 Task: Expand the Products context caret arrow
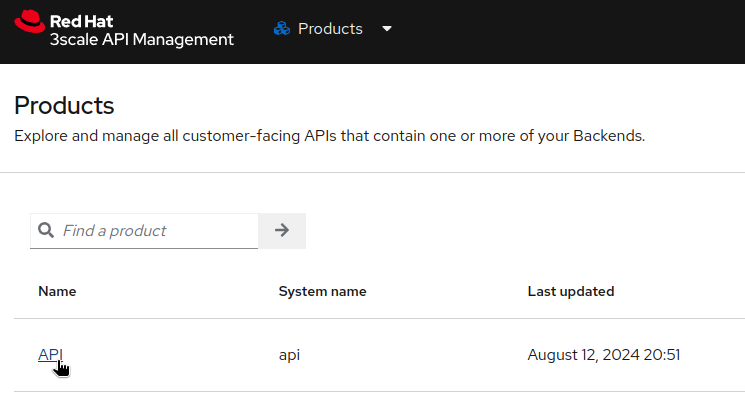(x=387, y=29)
